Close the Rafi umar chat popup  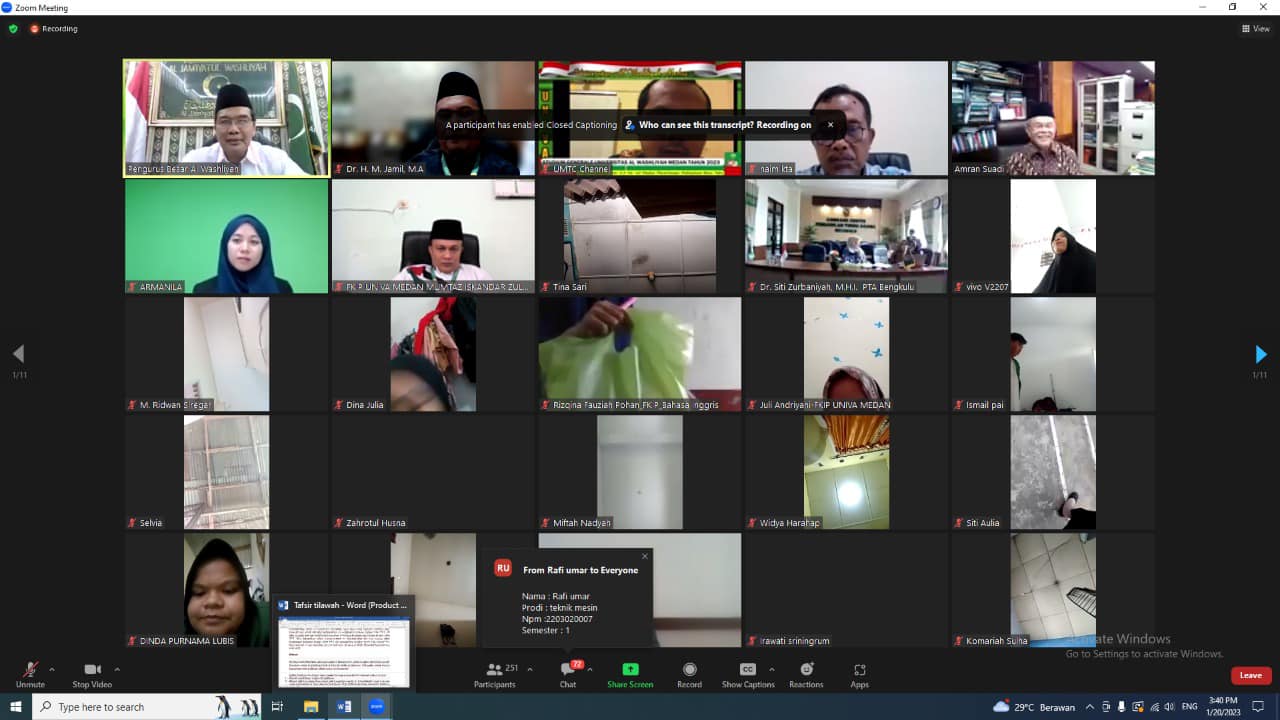tap(644, 556)
